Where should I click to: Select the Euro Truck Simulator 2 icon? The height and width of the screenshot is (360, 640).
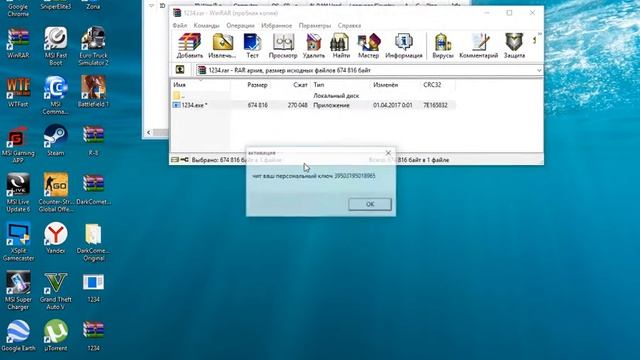[x=93, y=46]
